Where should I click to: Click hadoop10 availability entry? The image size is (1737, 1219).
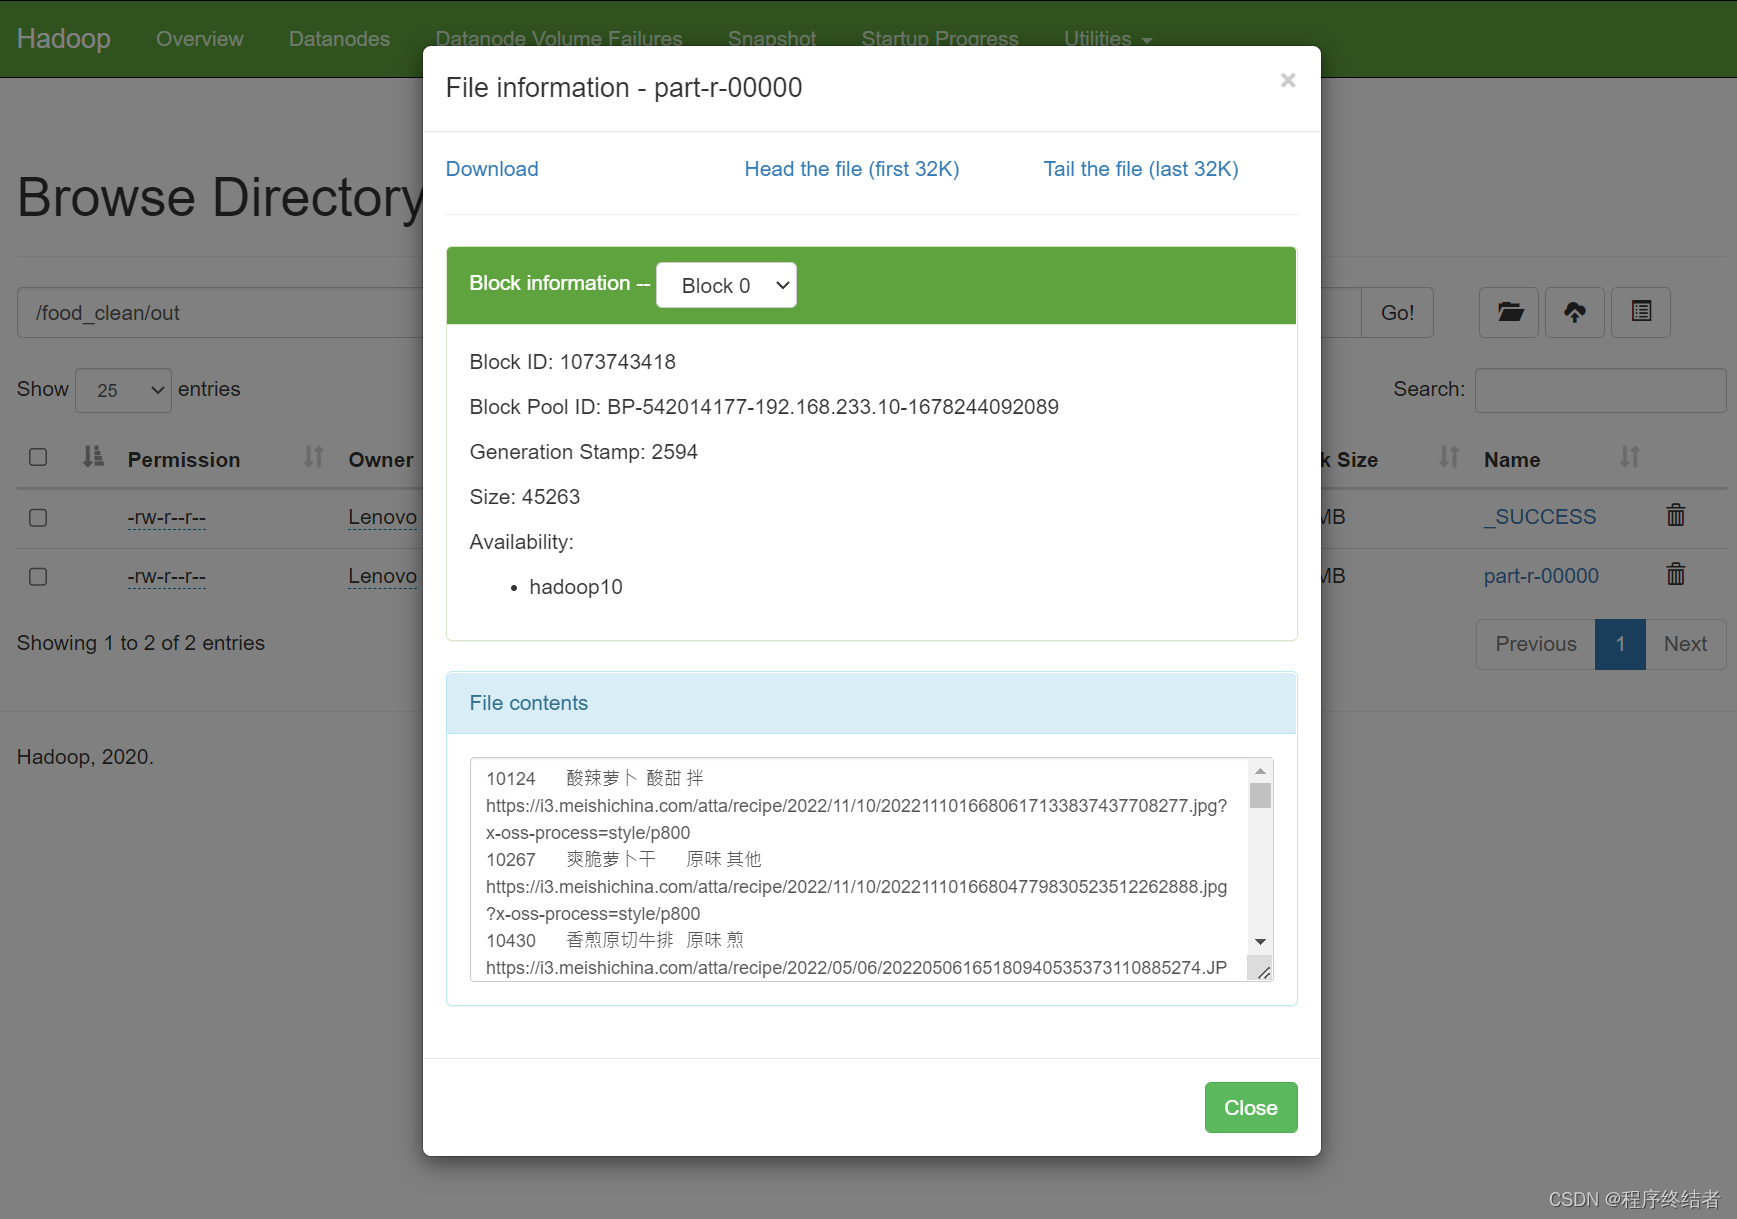pyautogui.click(x=576, y=587)
